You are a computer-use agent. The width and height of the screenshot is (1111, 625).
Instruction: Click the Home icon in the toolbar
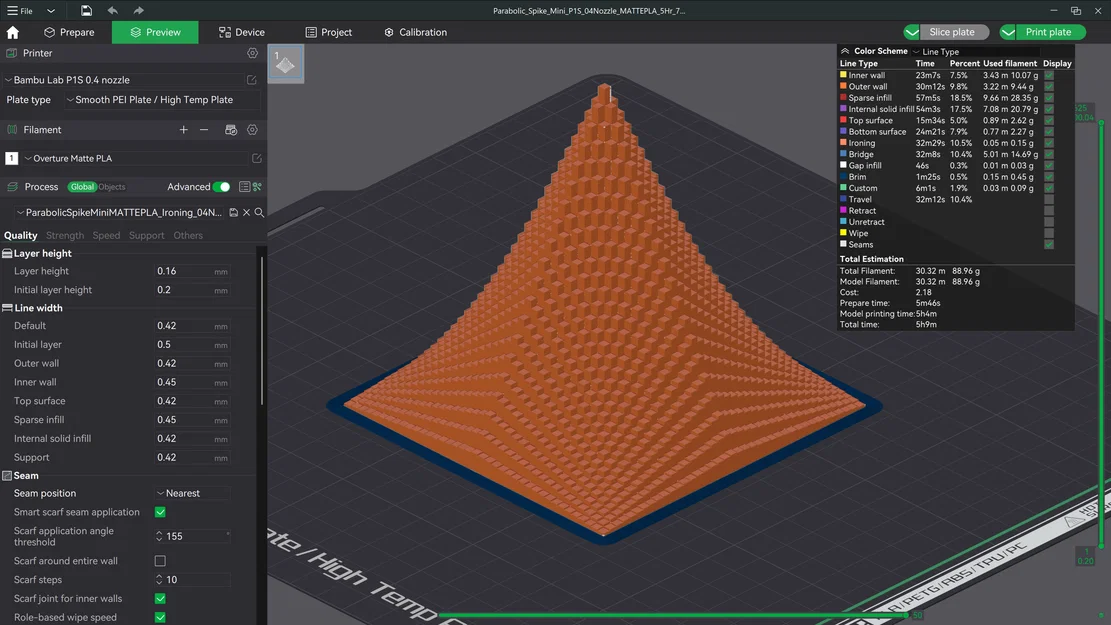pyautogui.click(x=11, y=32)
